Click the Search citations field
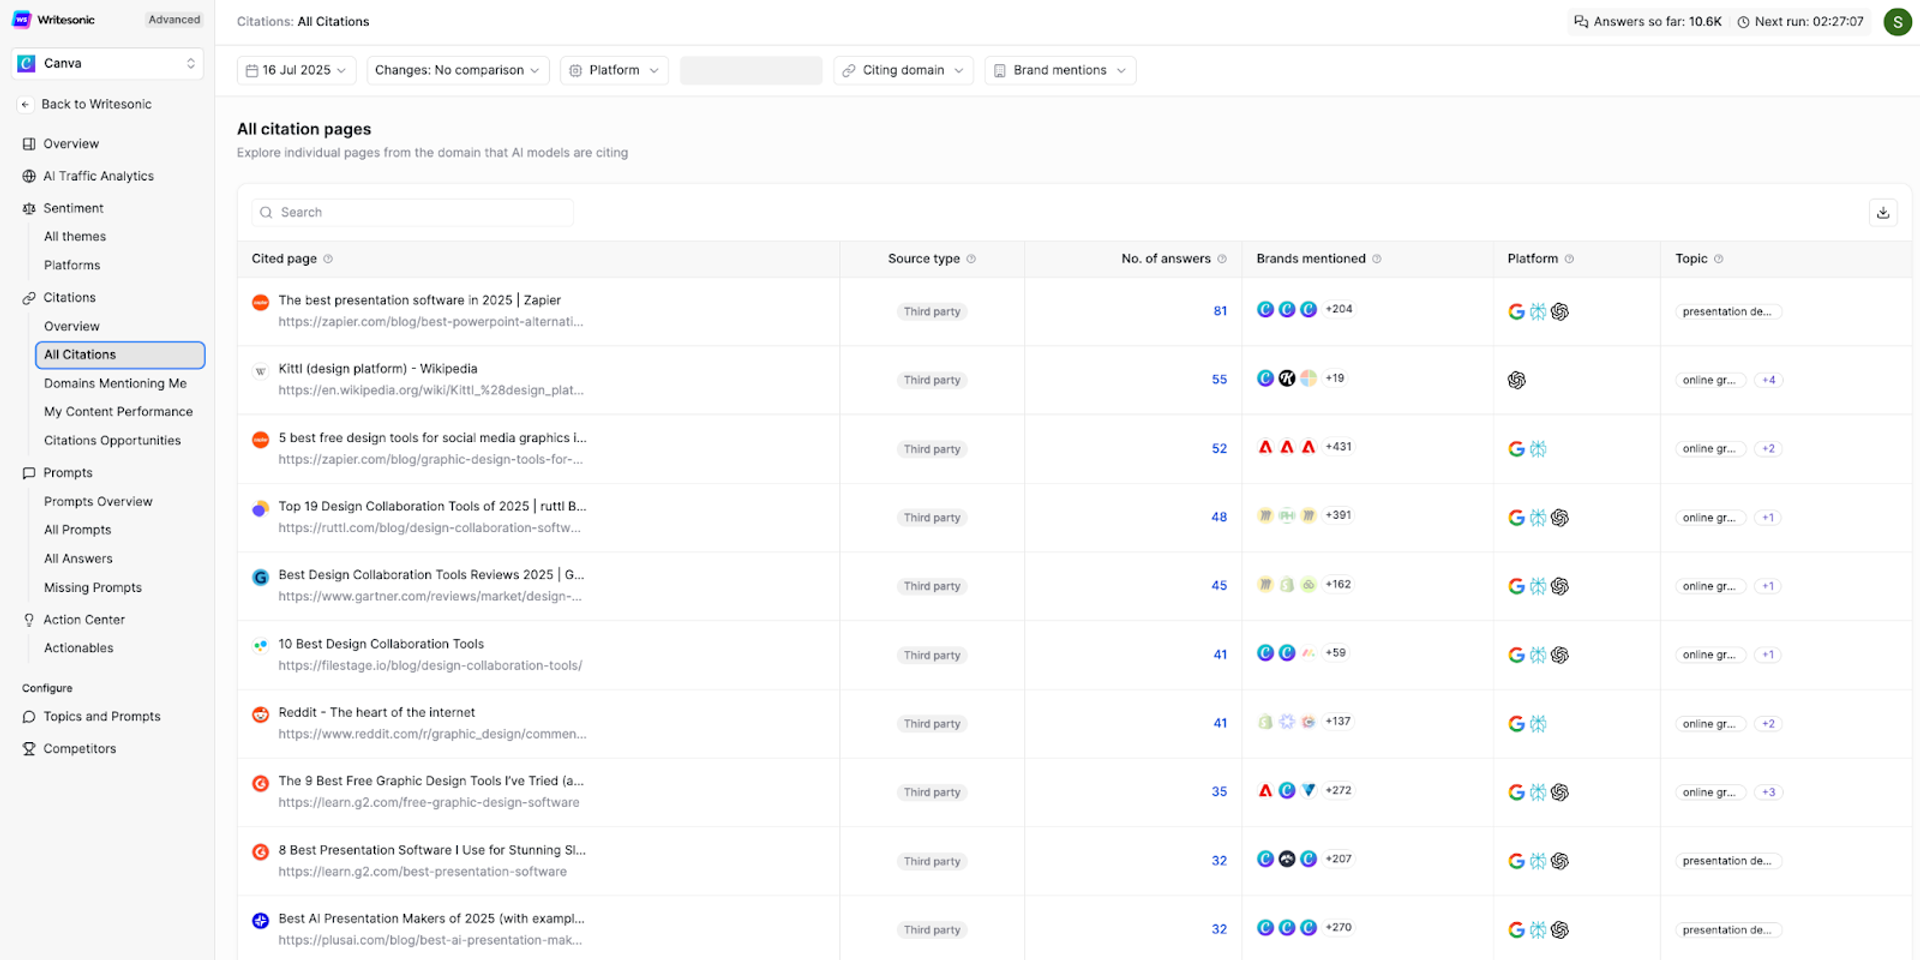Image resolution: width=1920 pixels, height=960 pixels. click(412, 212)
